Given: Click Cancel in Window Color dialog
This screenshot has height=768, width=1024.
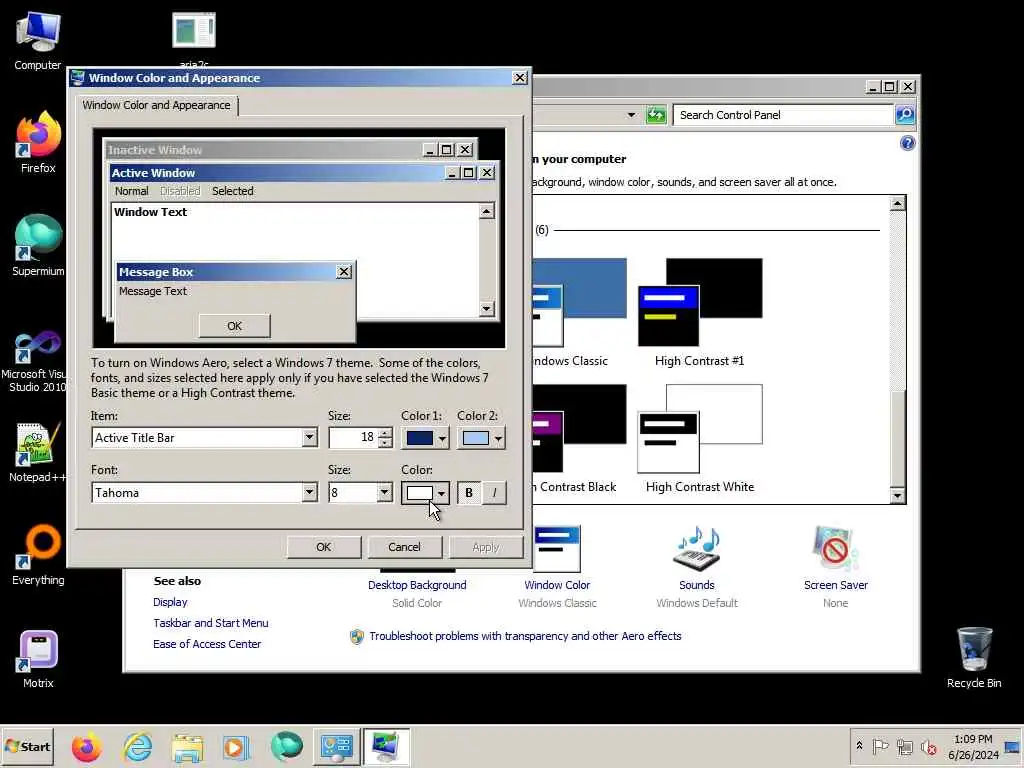Looking at the screenshot, I should tap(404, 547).
